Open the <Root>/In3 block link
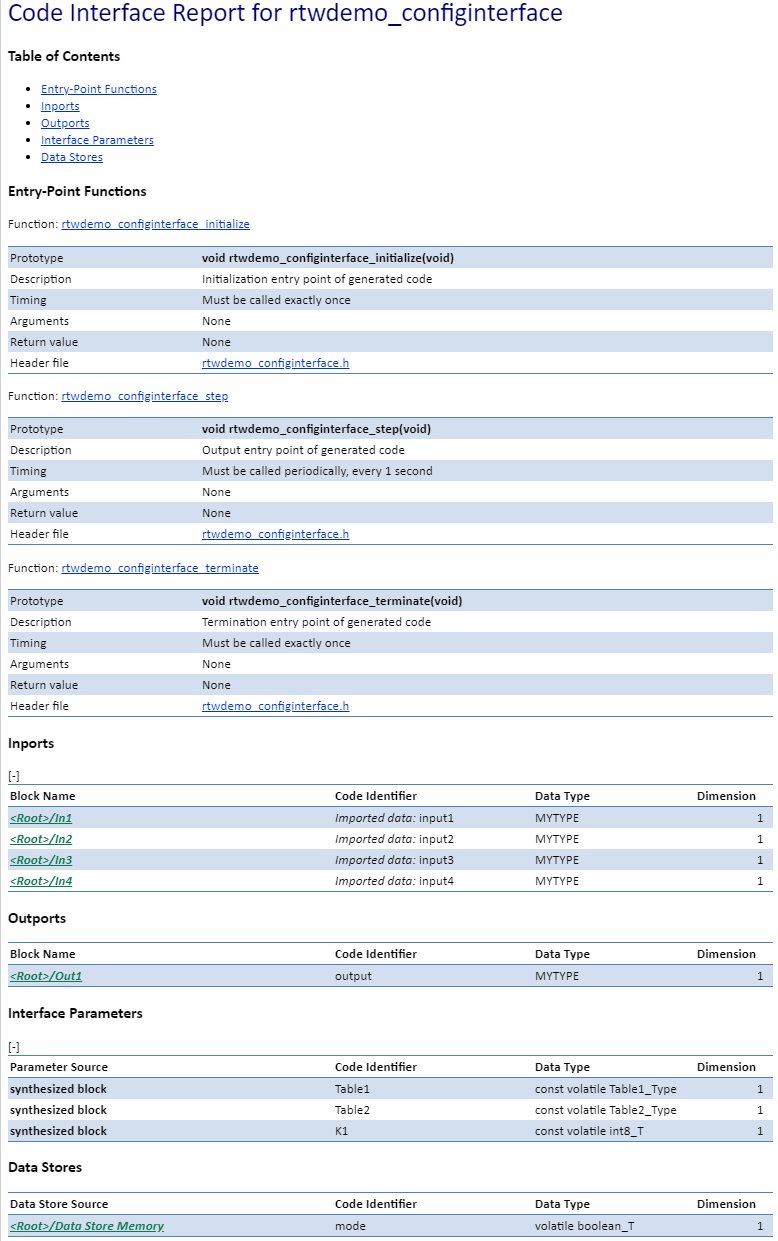Screen dimensions: 778x1241 (x=41, y=860)
